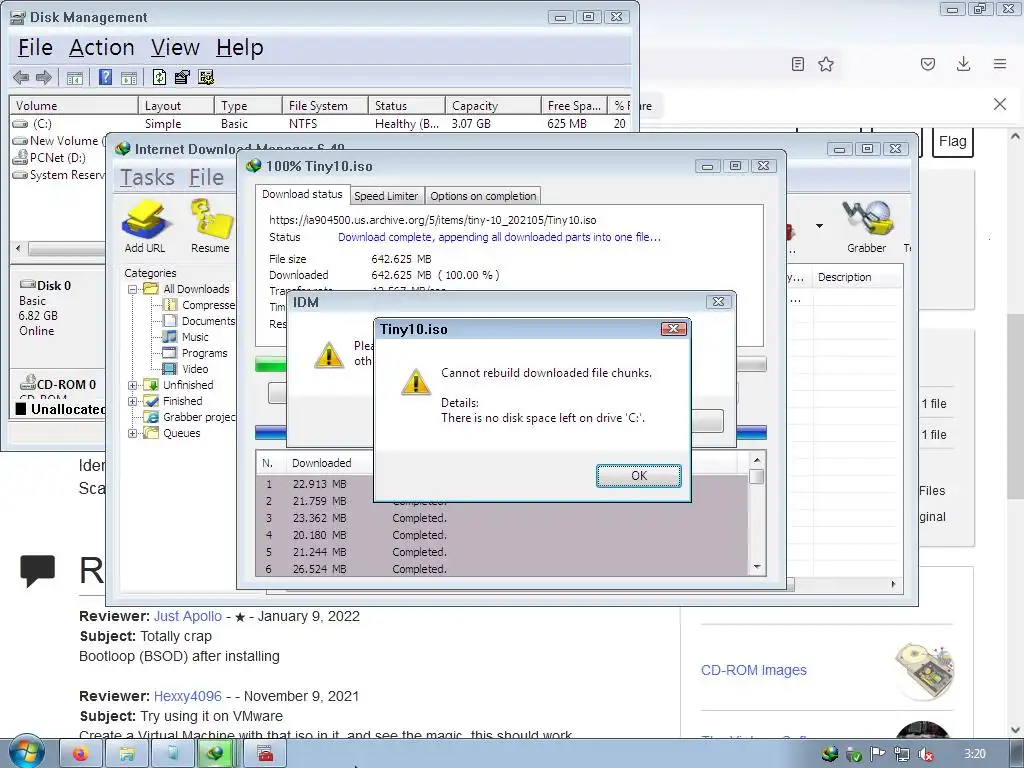Click down arrow of connections list scrollbar
The height and width of the screenshot is (768, 1024).
(x=757, y=567)
